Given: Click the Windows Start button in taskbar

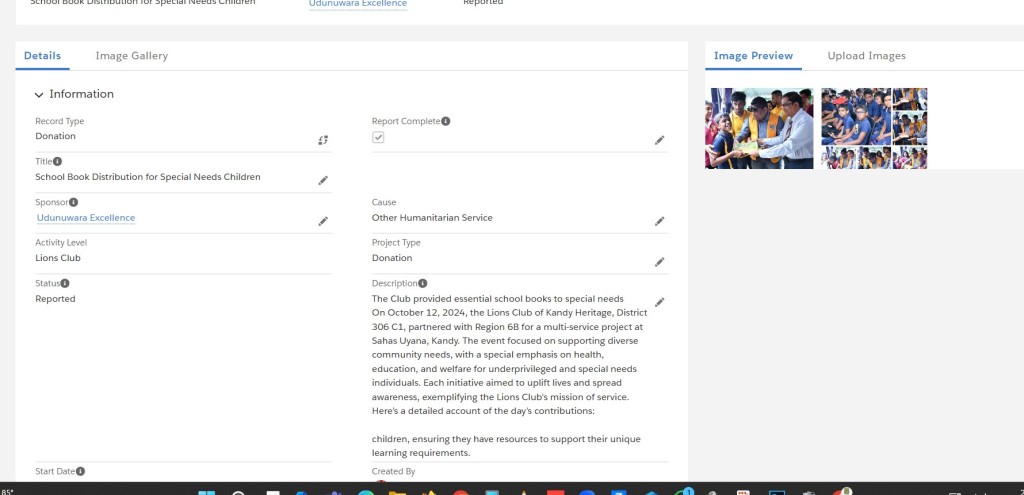Looking at the screenshot, I should pos(206,492).
